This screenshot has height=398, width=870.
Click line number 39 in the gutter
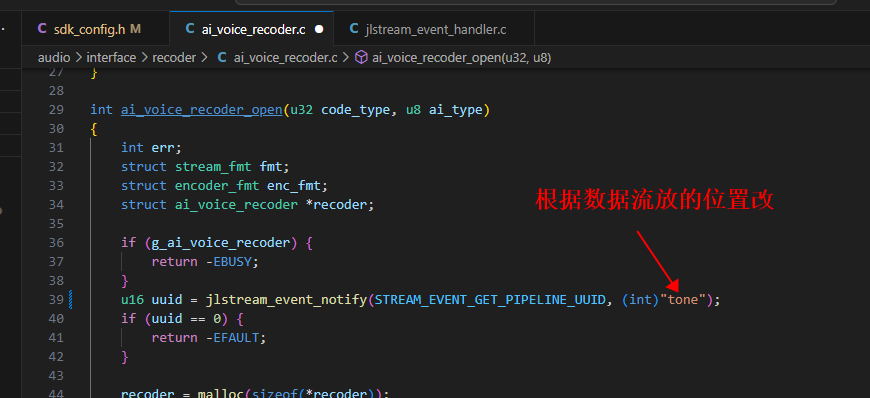pos(56,300)
